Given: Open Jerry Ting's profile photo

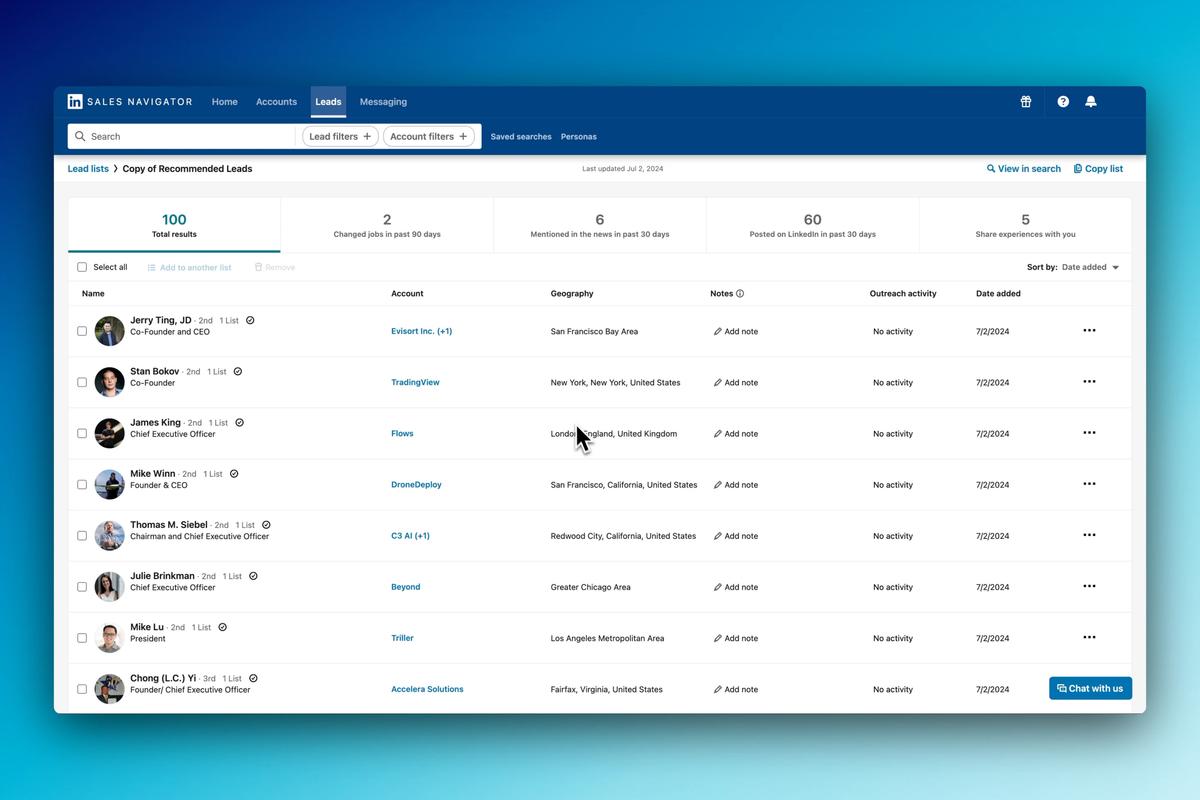Looking at the screenshot, I should (x=109, y=331).
